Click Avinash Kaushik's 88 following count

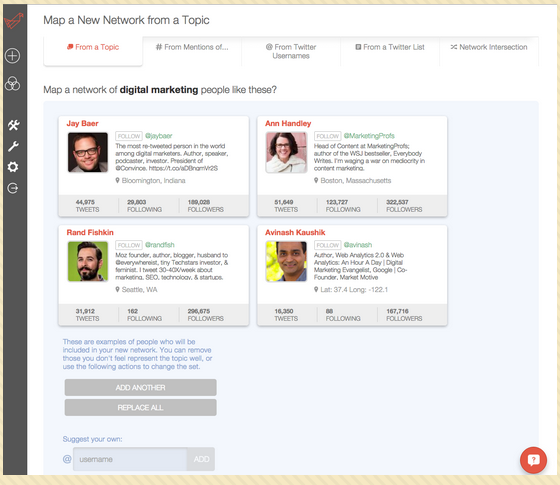pyautogui.click(x=329, y=311)
